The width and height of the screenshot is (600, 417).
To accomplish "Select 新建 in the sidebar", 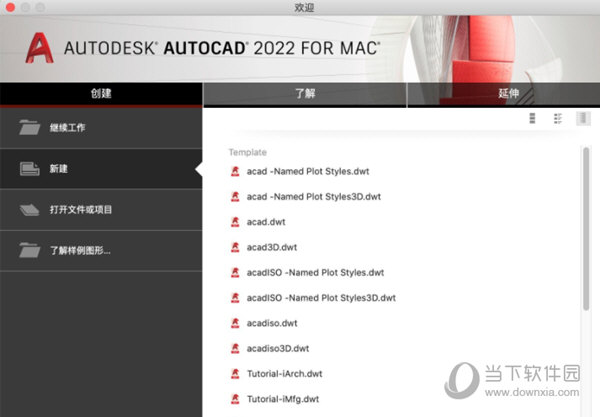I will coord(101,169).
